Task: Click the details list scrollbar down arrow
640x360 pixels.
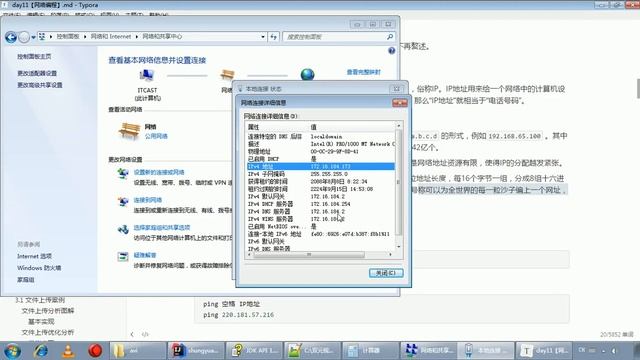Action: [x=399, y=247]
